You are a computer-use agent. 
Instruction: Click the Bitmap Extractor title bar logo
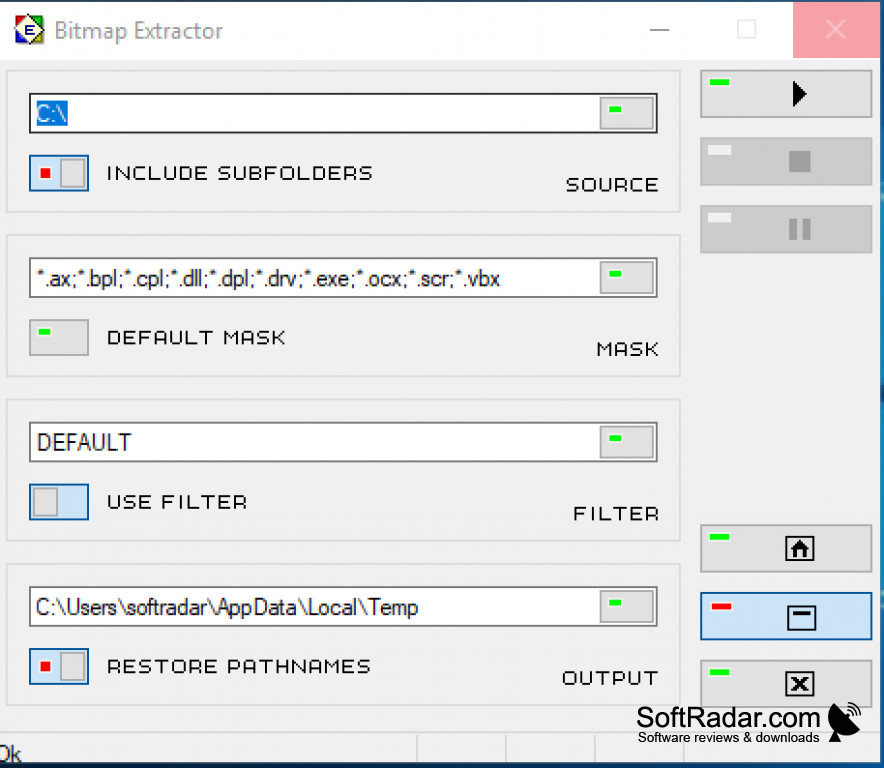point(29,30)
